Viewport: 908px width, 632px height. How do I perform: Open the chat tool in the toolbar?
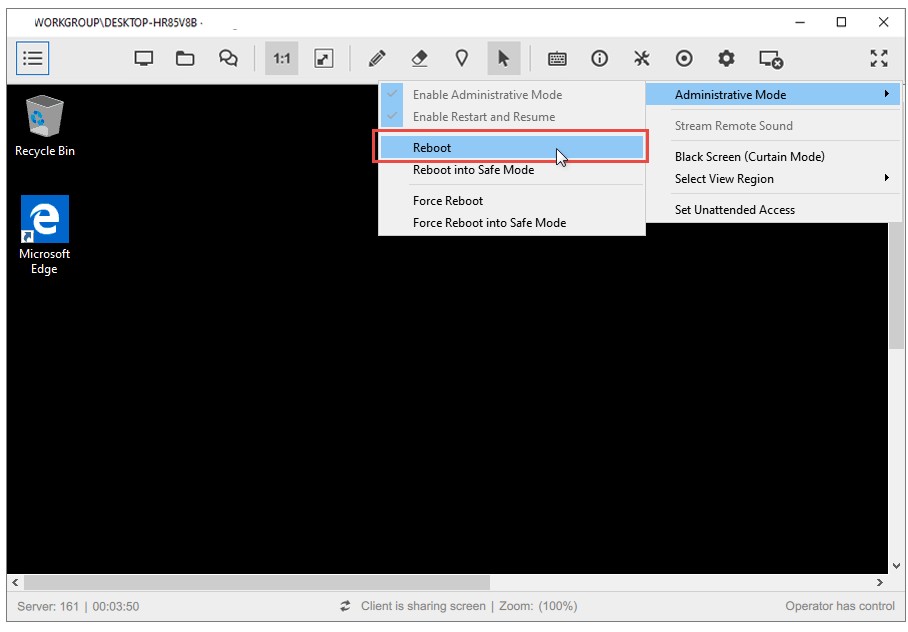tap(227, 58)
